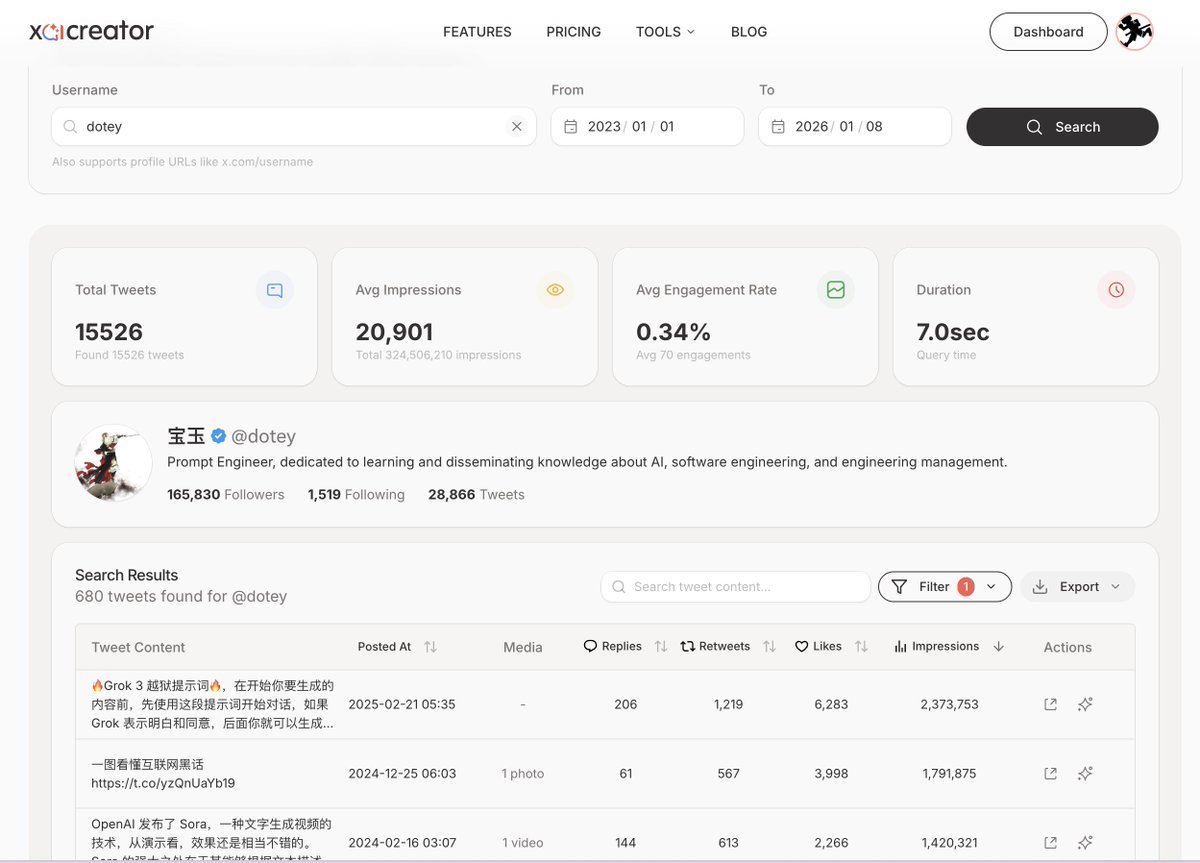Click the calendar icon in From date
The image size is (1200, 863).
[x=571, y=127]
